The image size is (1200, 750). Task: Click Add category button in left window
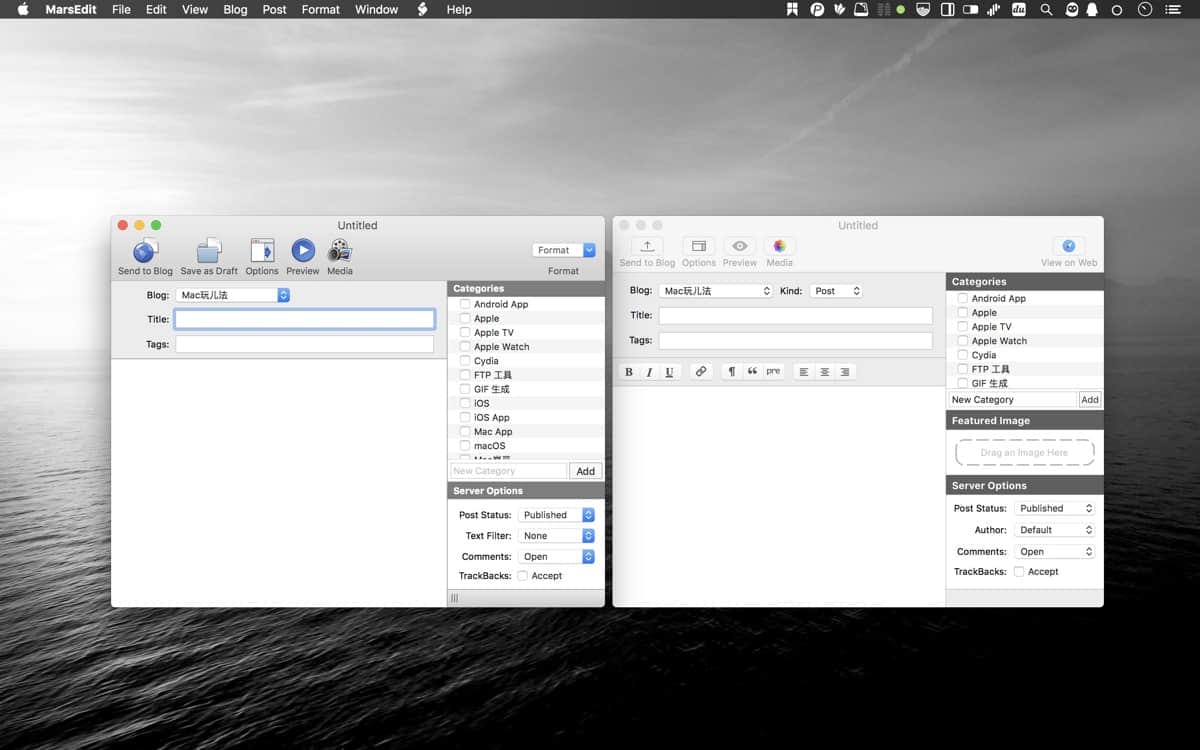tap(586, 471)
